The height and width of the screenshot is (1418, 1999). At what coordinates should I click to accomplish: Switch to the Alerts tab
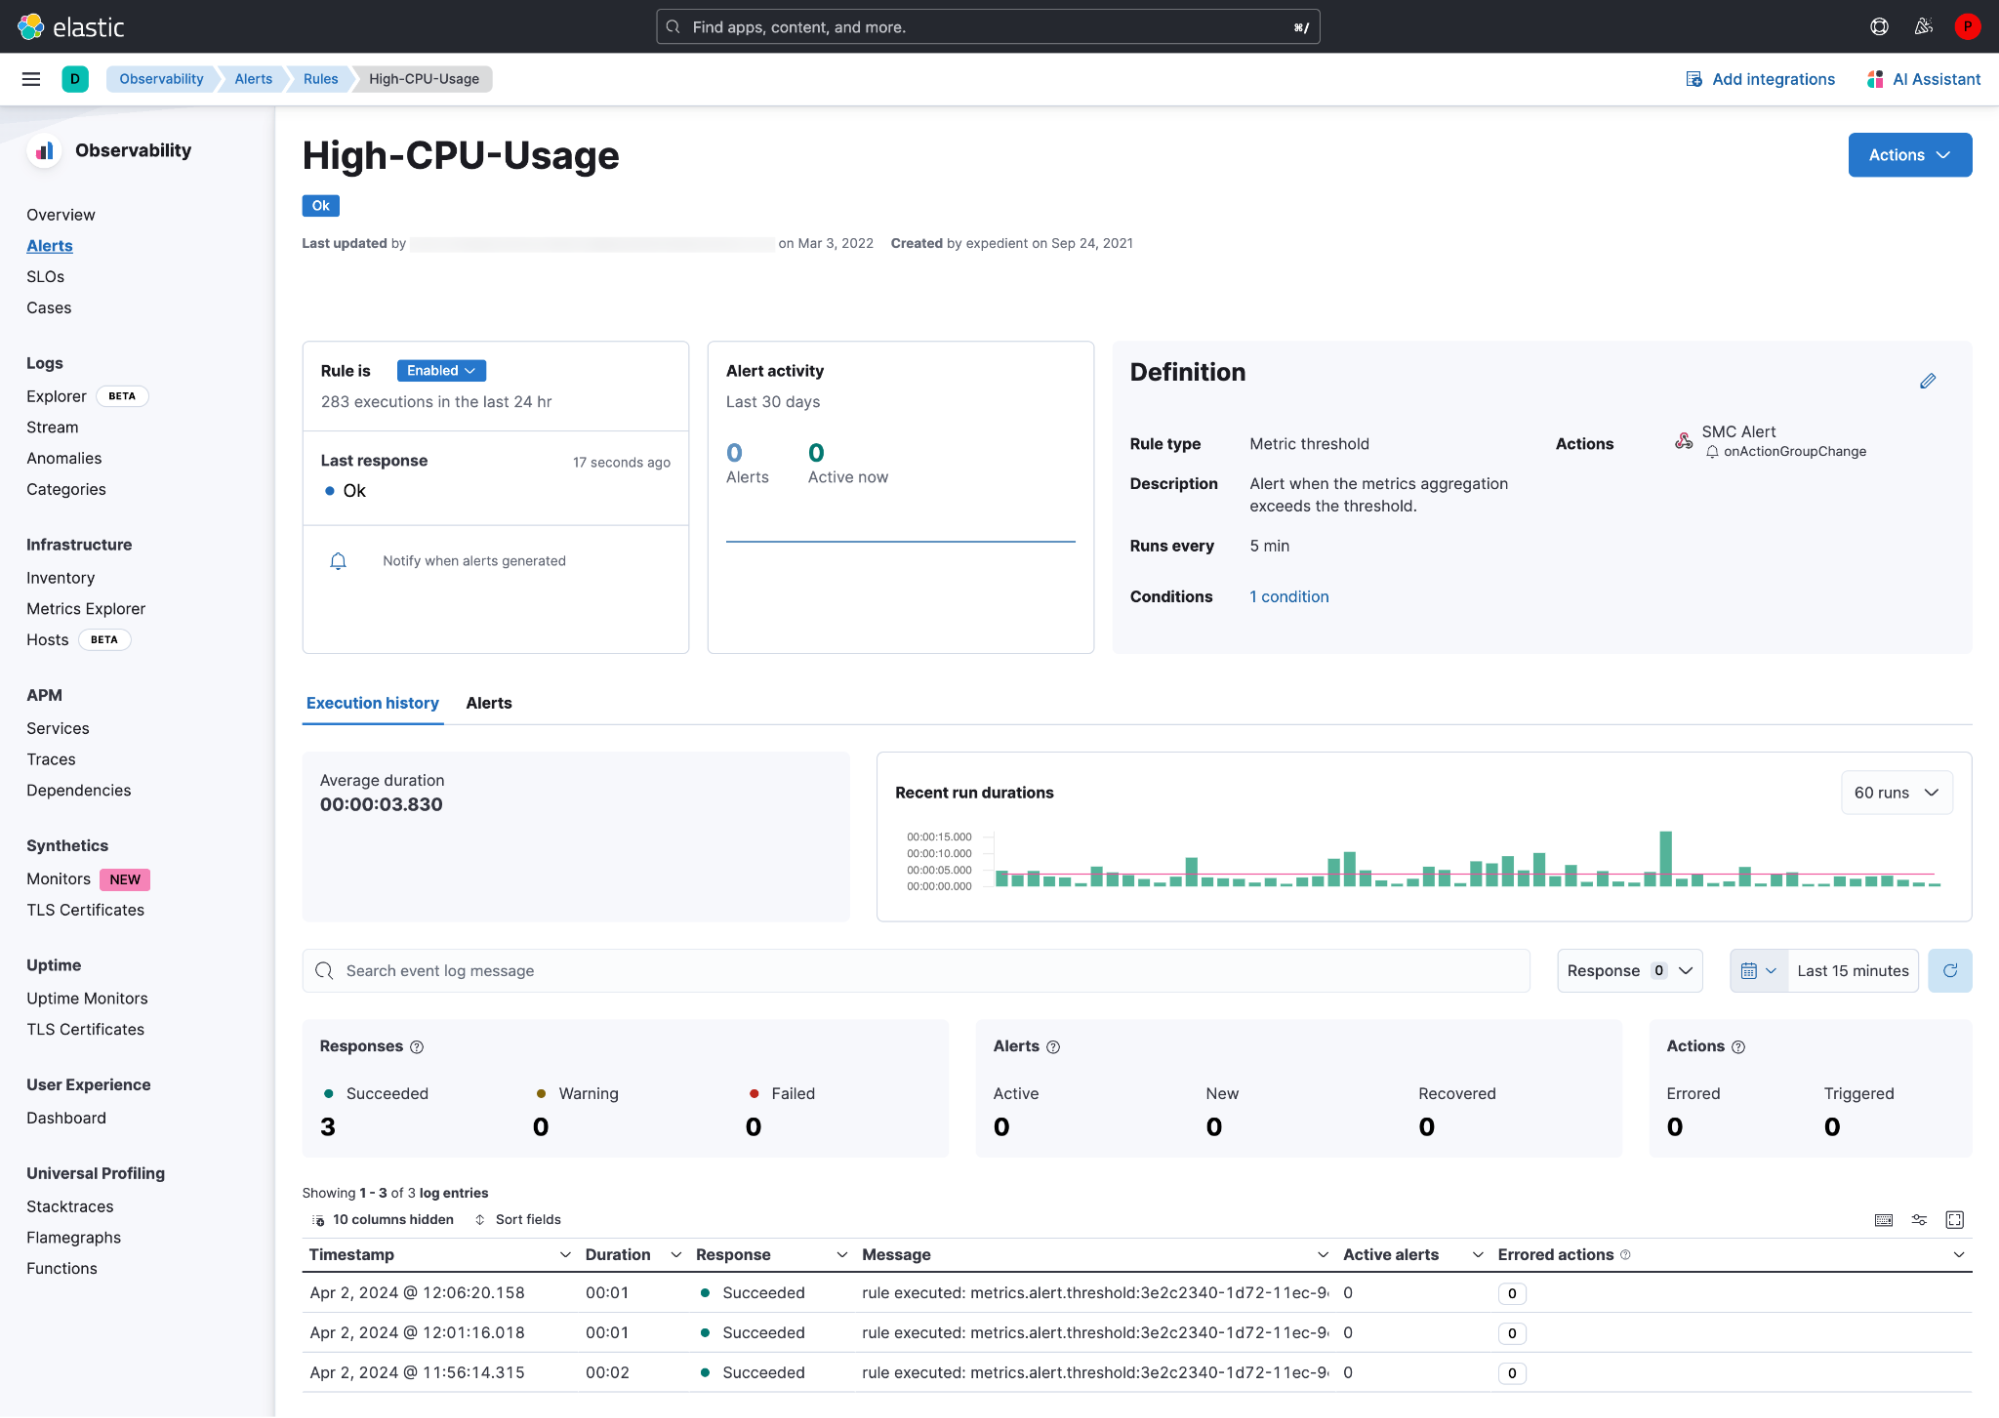489,703
